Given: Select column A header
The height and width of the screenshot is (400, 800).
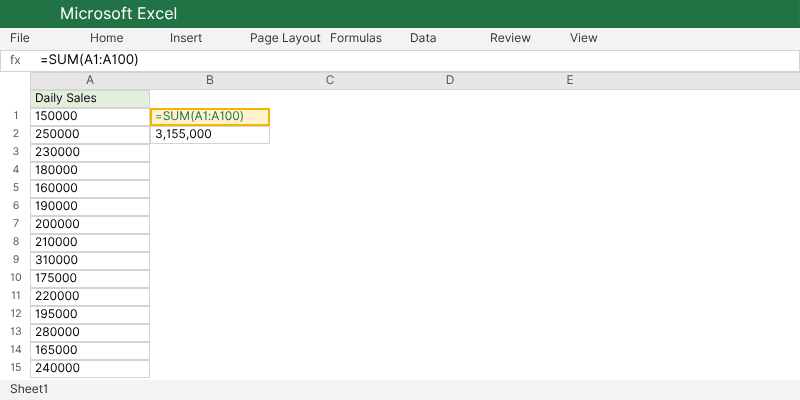Looking at the screenshot, I should pos(90,80).
